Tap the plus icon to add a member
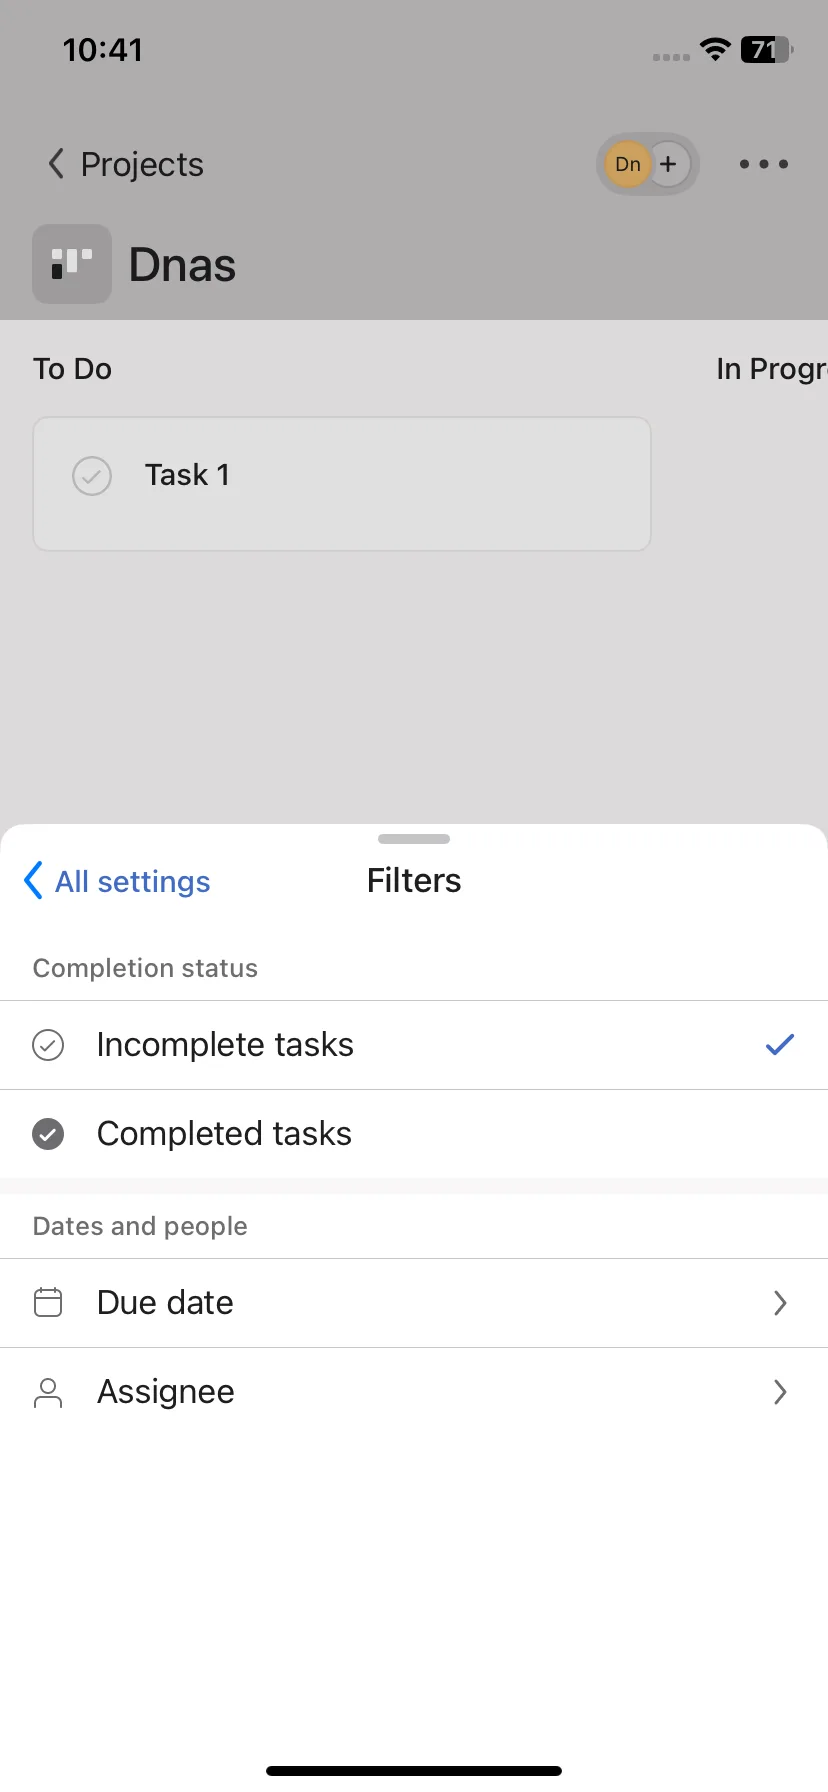The image size is (828, 1792). click(668, 164)
